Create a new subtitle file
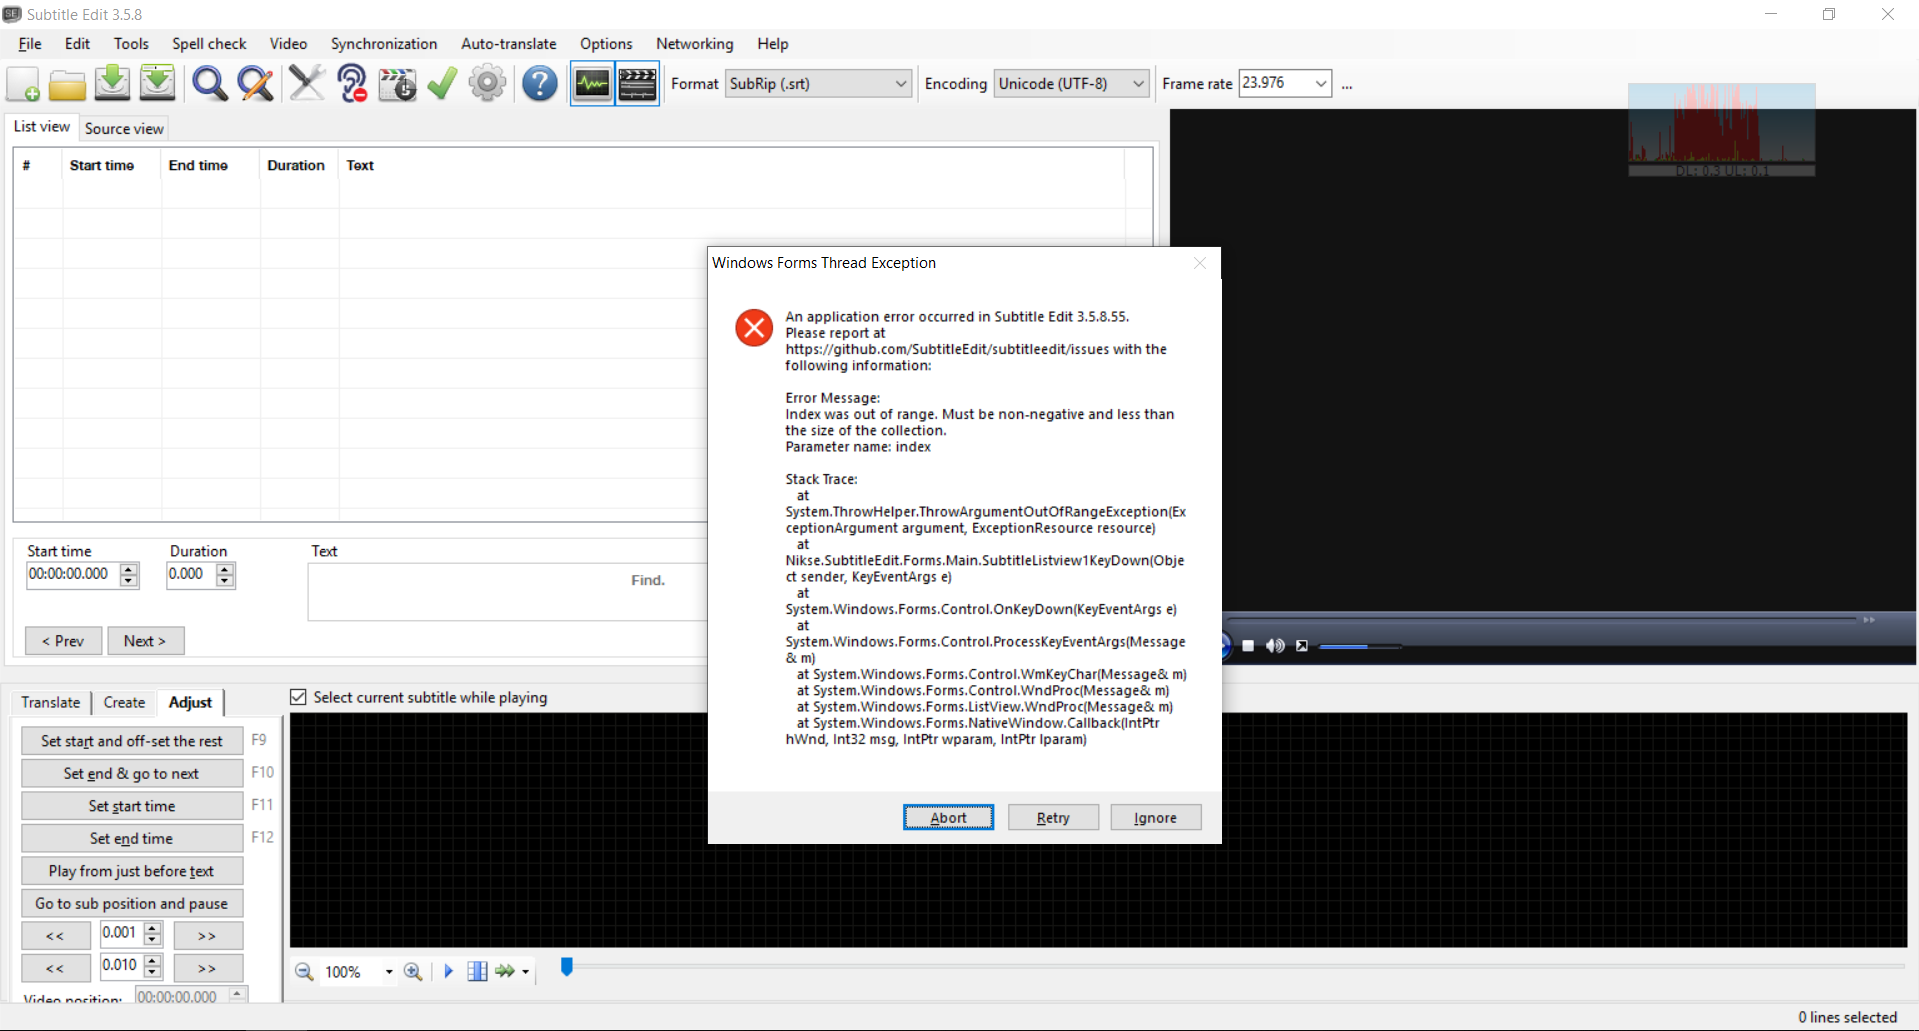 [22, 83]
